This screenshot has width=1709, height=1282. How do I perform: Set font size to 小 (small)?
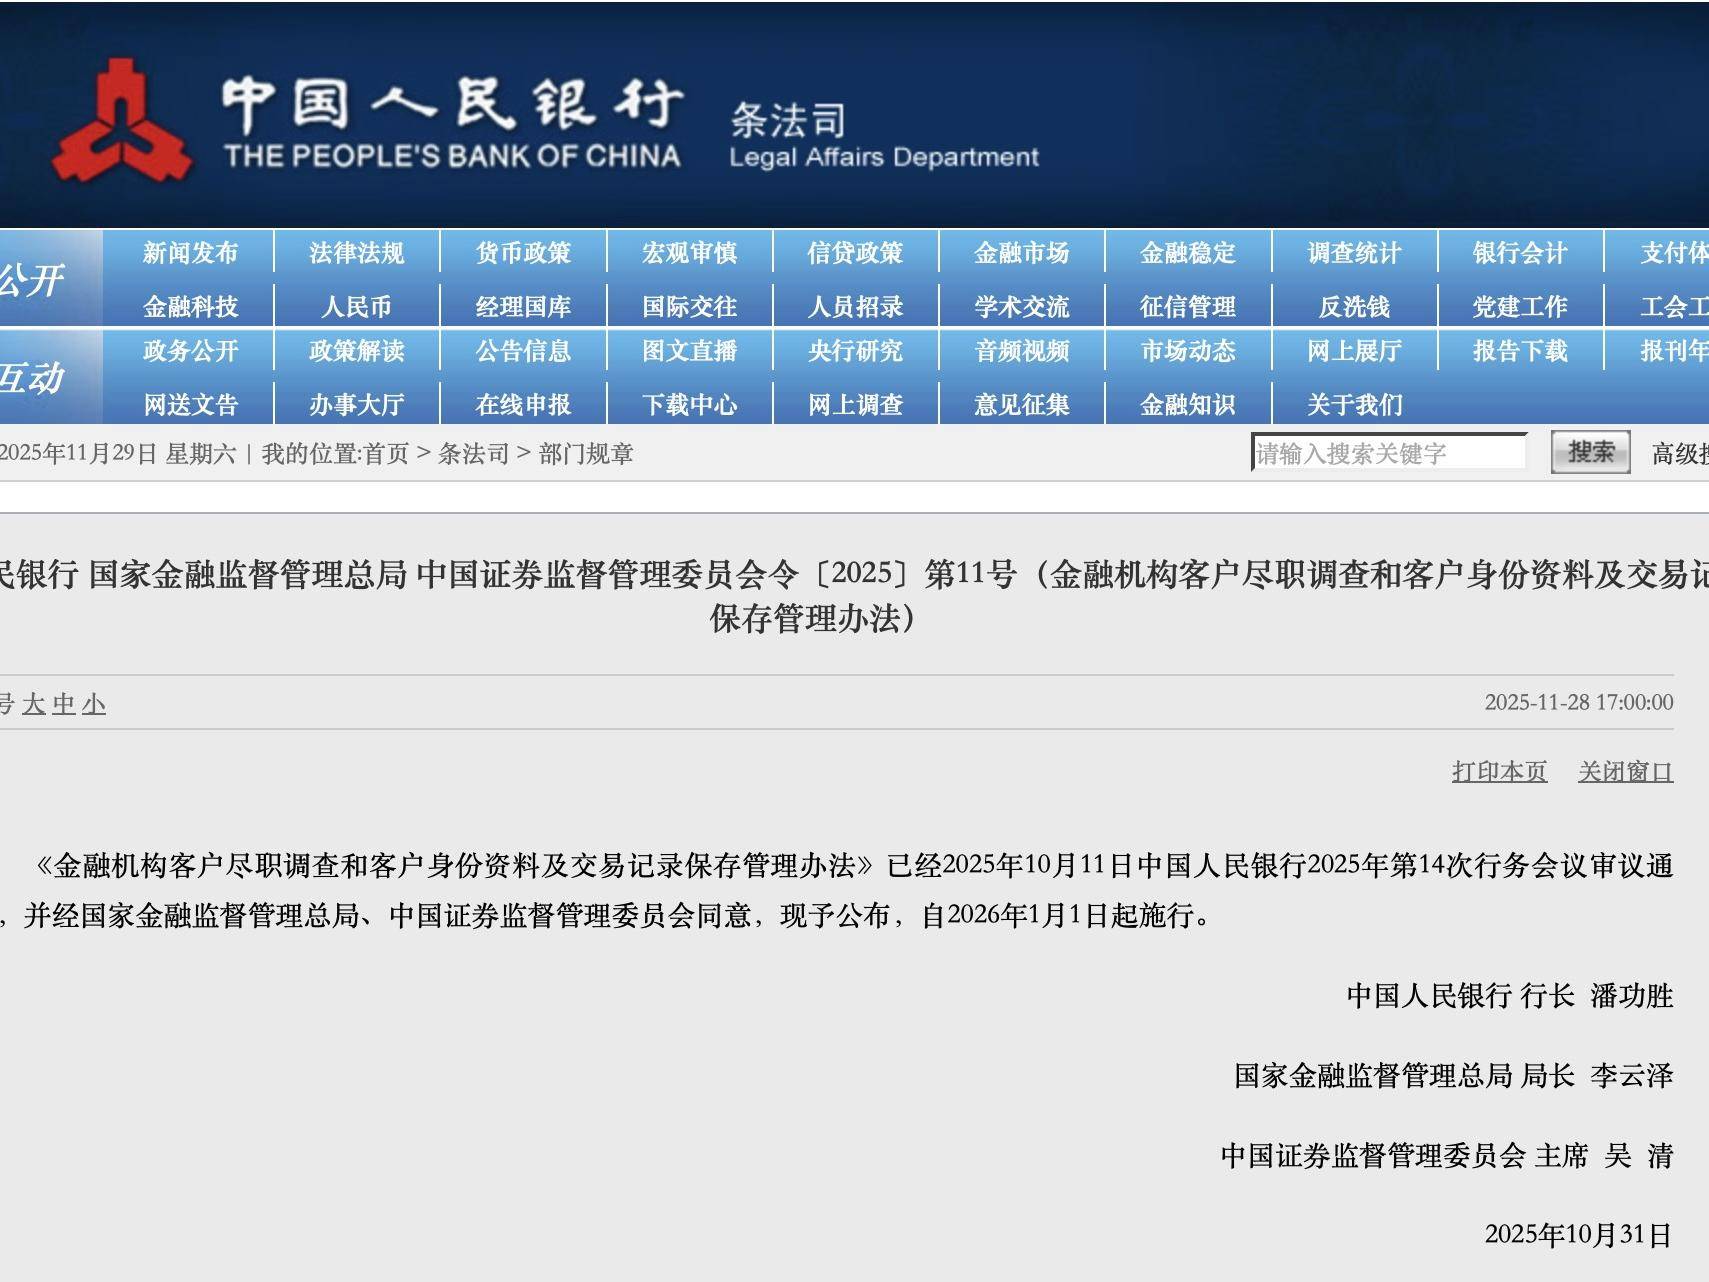(x=94, y=704)
